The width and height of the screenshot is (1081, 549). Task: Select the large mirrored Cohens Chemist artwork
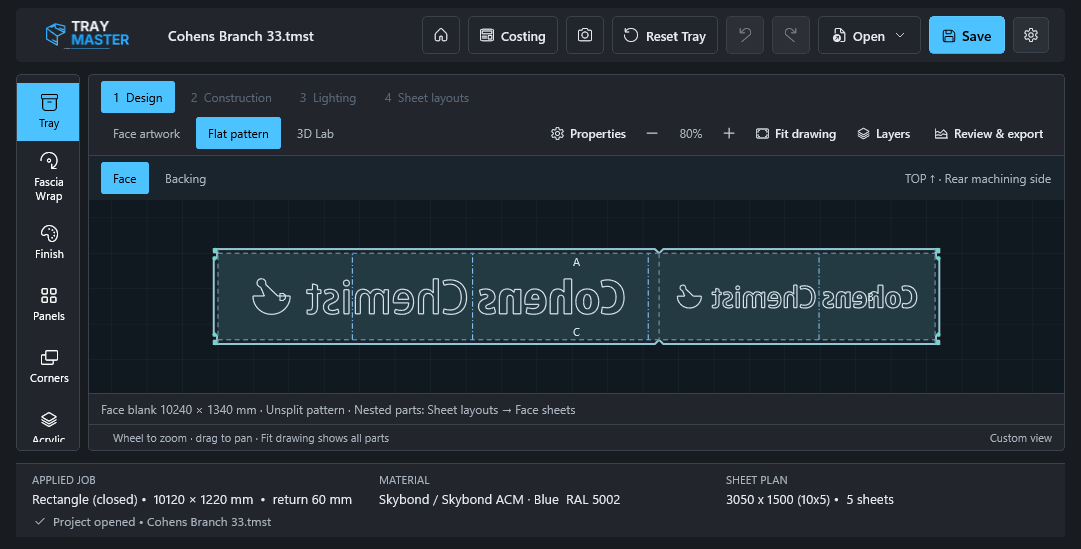438,297
